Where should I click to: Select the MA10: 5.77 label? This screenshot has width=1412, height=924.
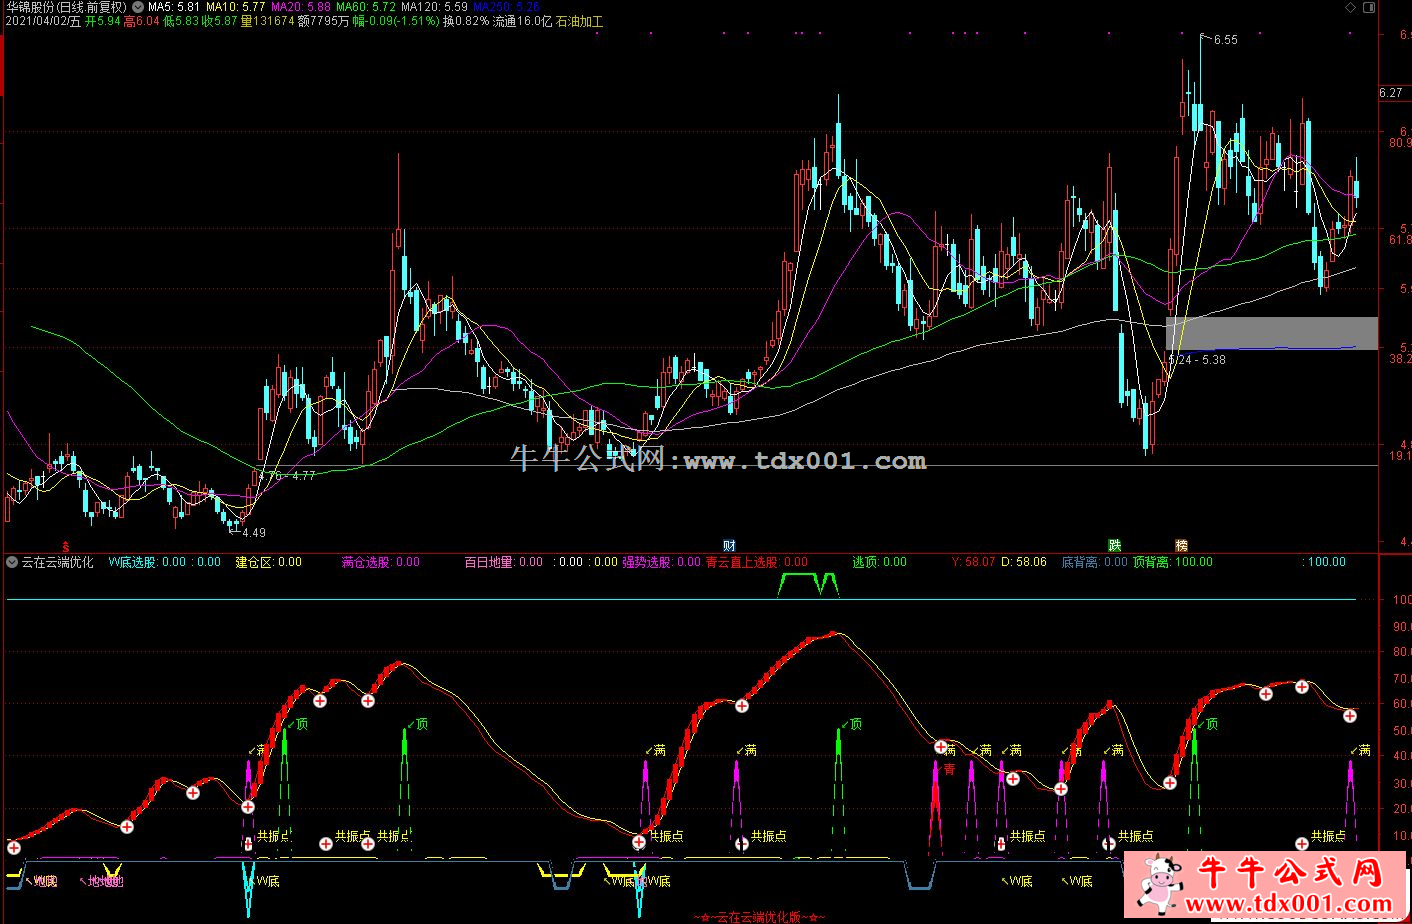click(236, 7)
